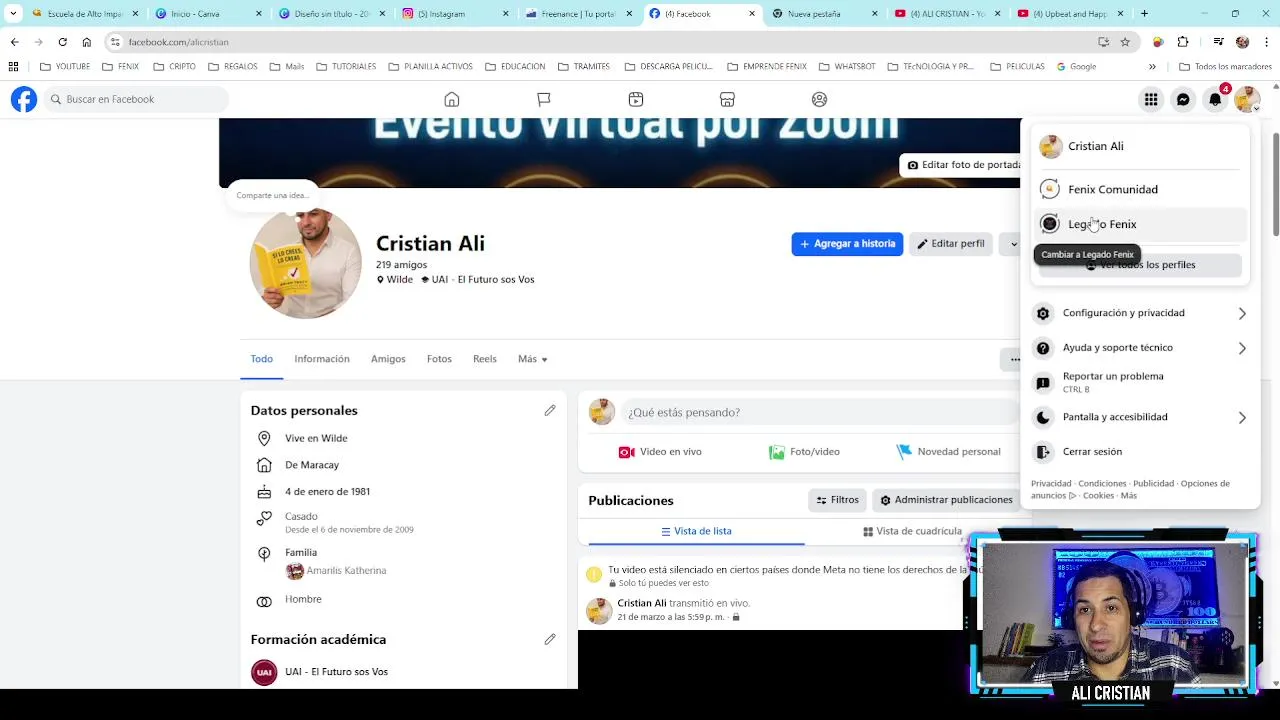Image resolution: width=1280 pixels, height=720 pixels.
Task: Click the browser back arrow
Action: 14,42
